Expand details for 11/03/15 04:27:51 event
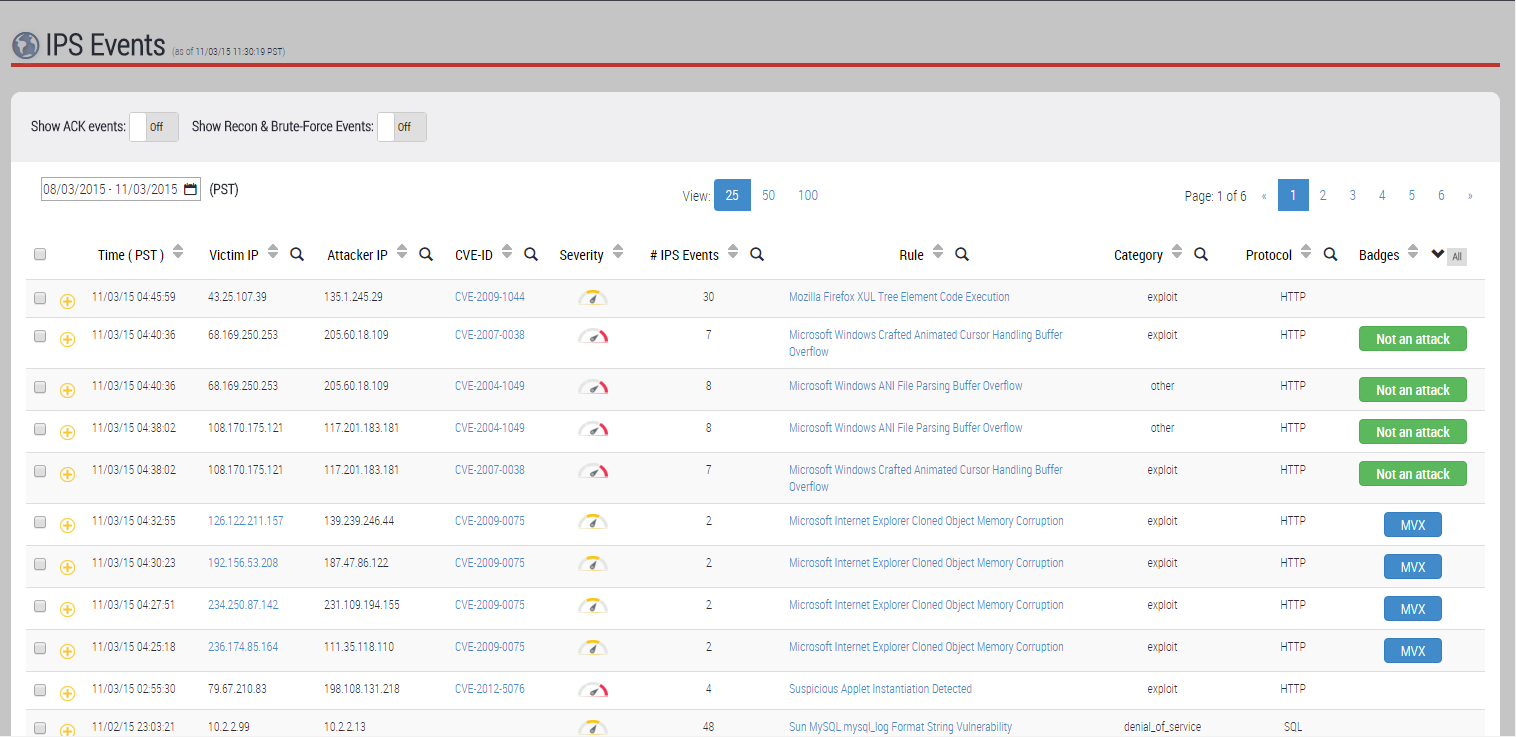Image resolution: width=1516 pixels, height=737 pixels. (x=68, y=609)
